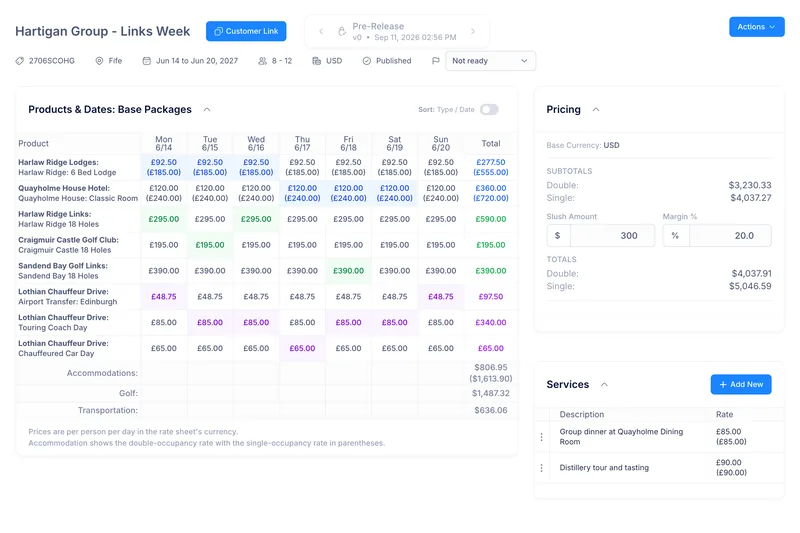Collapse the Products & Dates panel
800x533 pixels.
pos(207,110)
